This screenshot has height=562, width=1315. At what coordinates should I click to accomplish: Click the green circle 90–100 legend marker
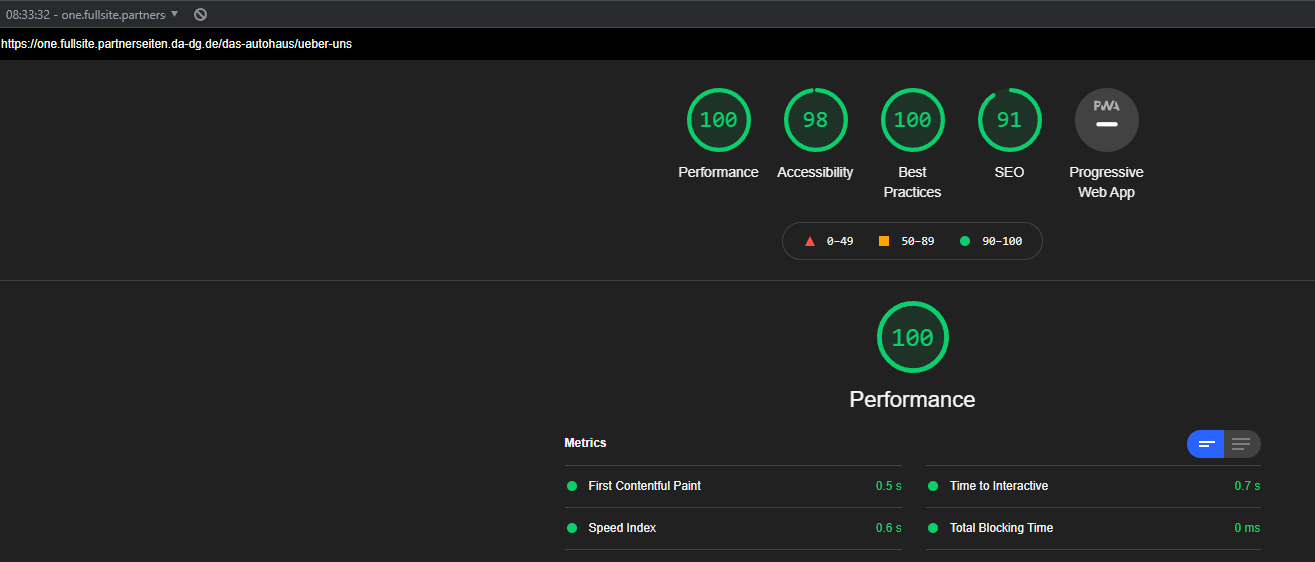[965, 241]
